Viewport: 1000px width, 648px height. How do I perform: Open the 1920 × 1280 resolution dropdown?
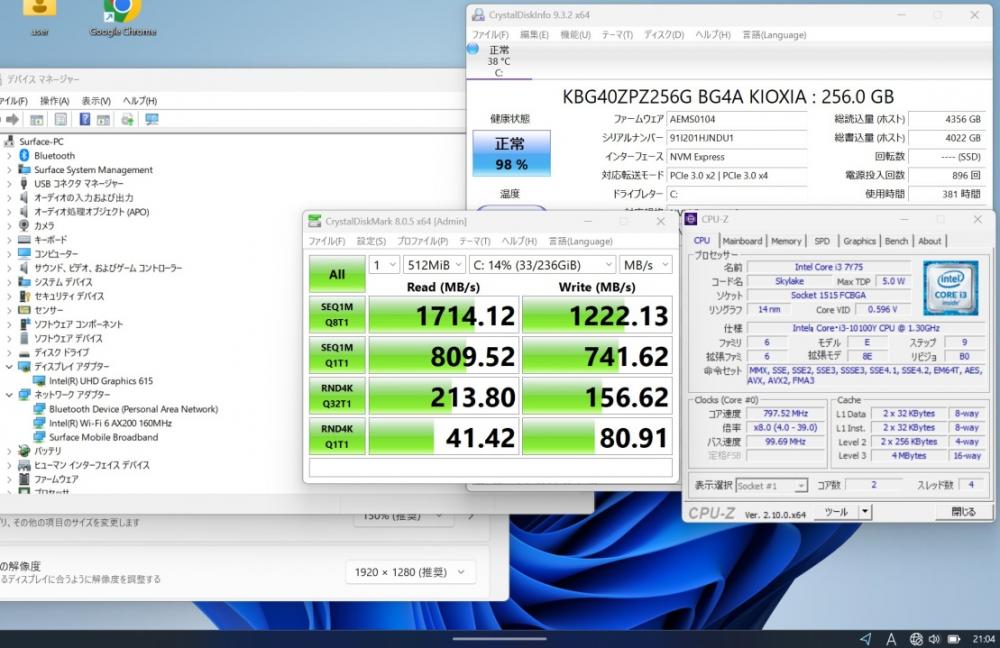click(x=411, y=572)
